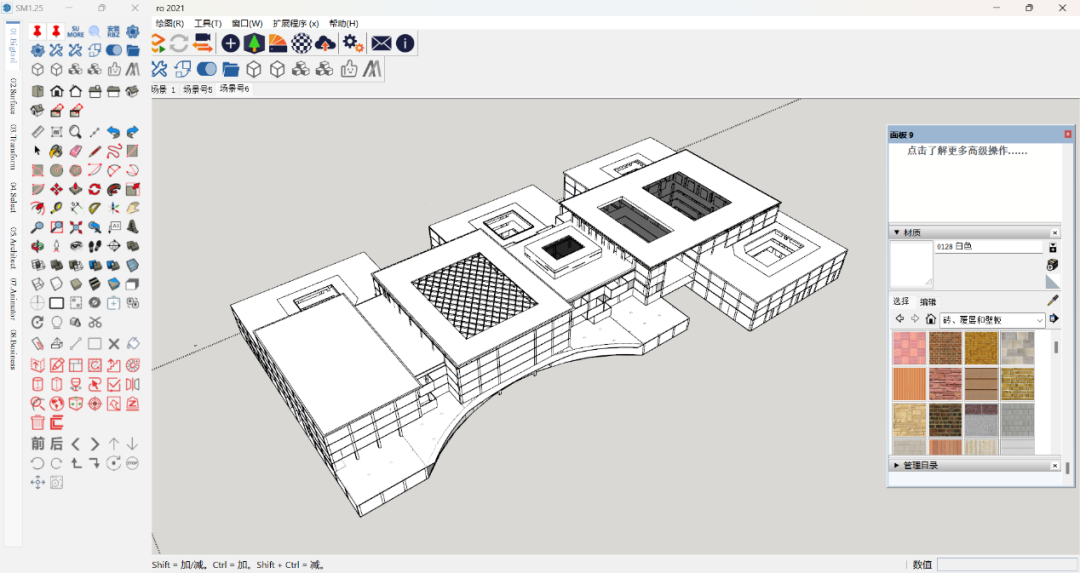This screenshot has width=1080, height=573.
Task: Select the Protractor tool
Action: (x=94, y=207)
